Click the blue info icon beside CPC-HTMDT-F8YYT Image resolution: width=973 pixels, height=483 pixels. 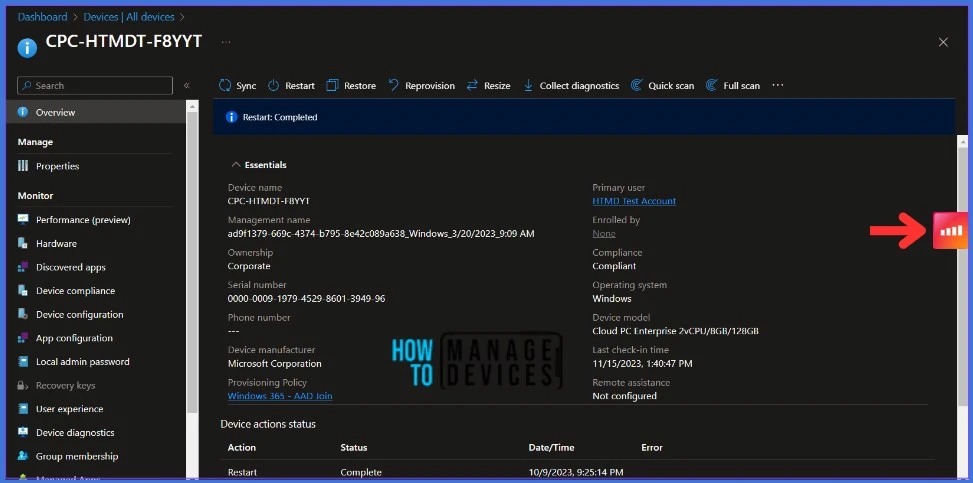point(27,47)
